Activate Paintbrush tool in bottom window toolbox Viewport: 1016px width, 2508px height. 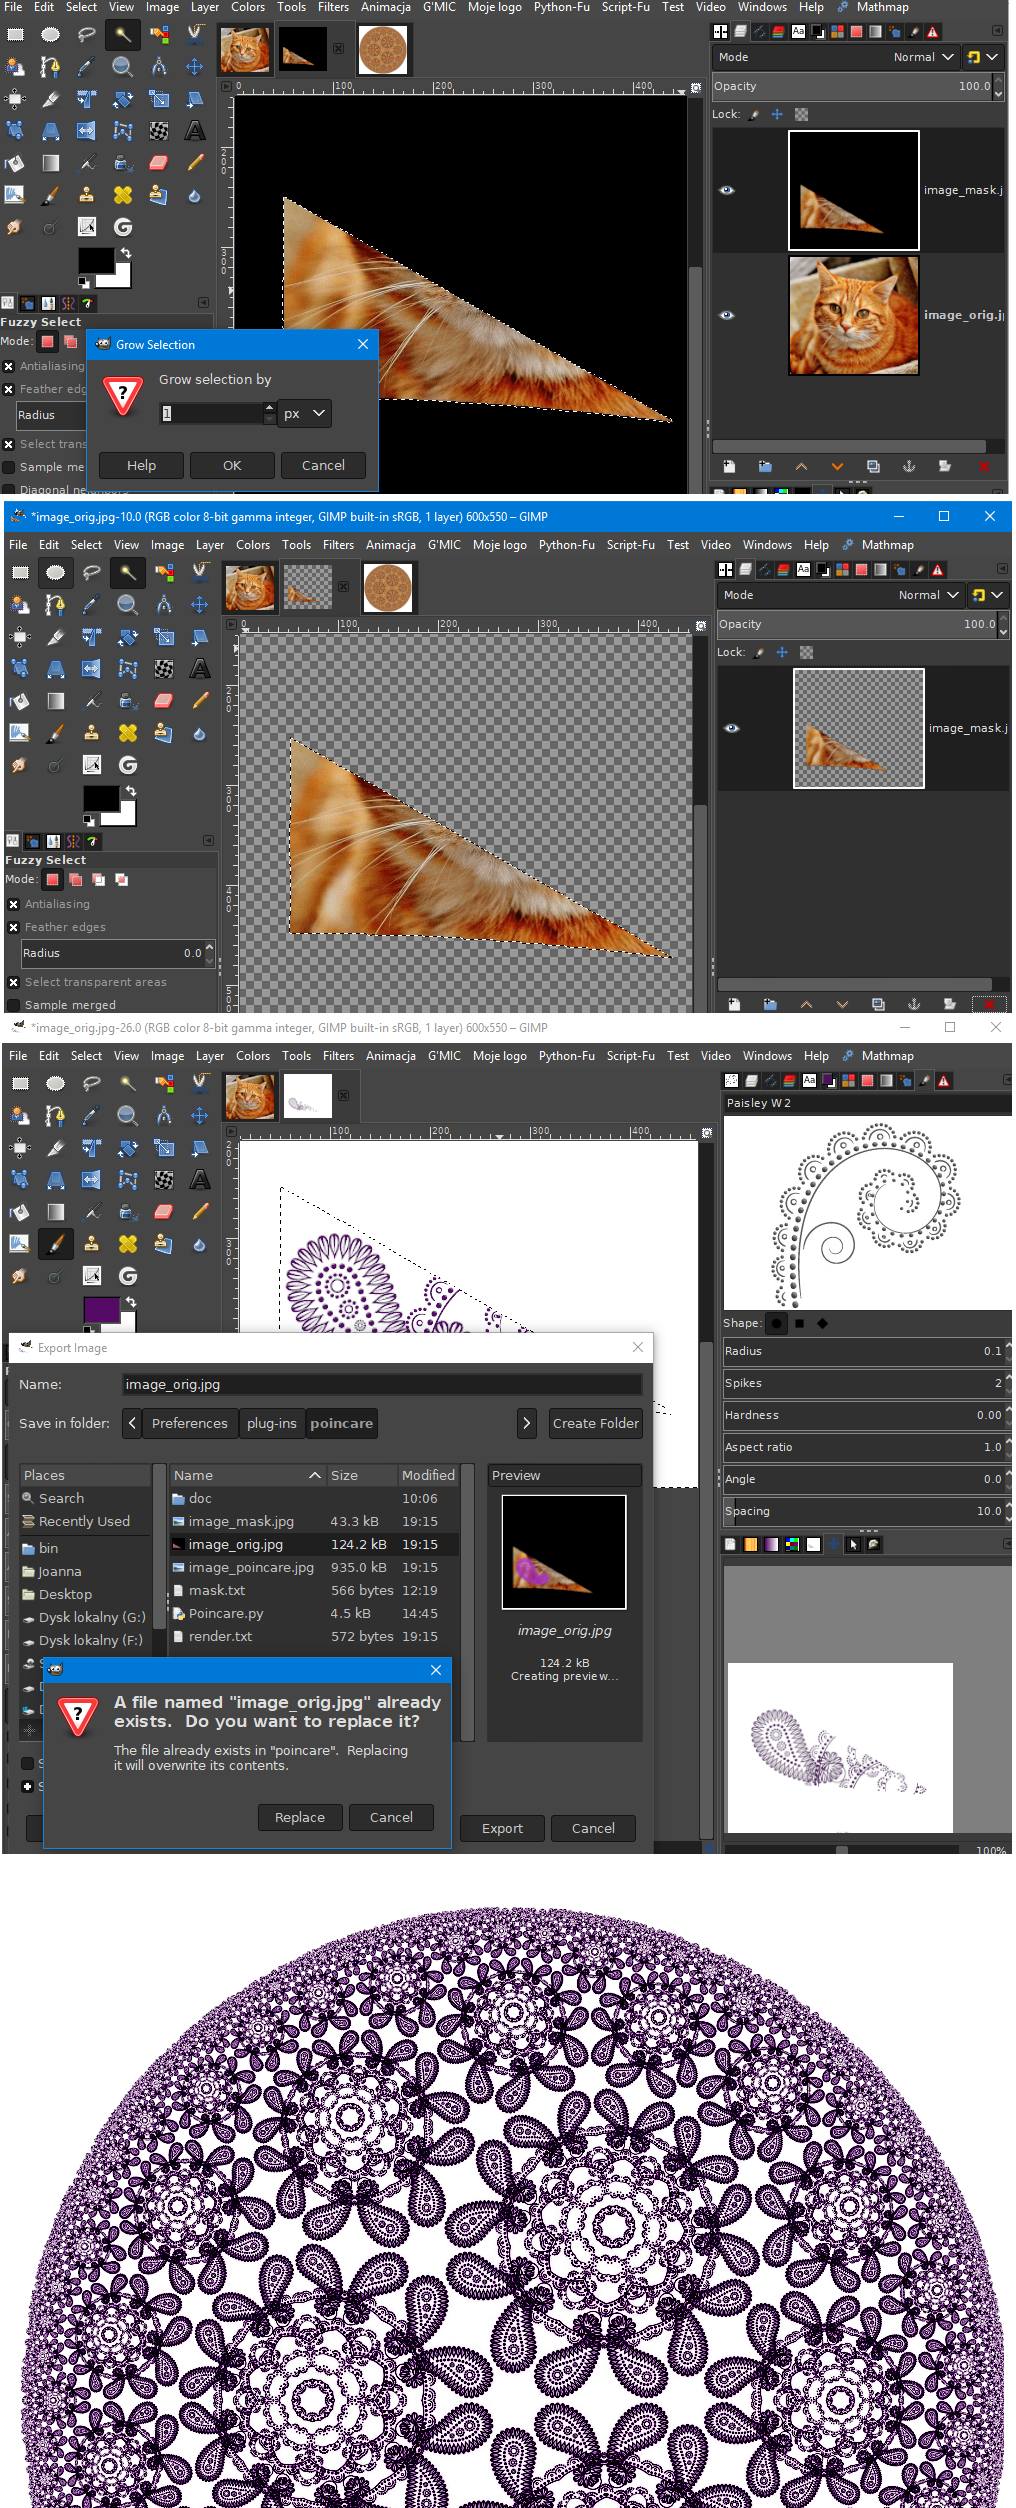pyautogui.click(x=55, y=1244)
